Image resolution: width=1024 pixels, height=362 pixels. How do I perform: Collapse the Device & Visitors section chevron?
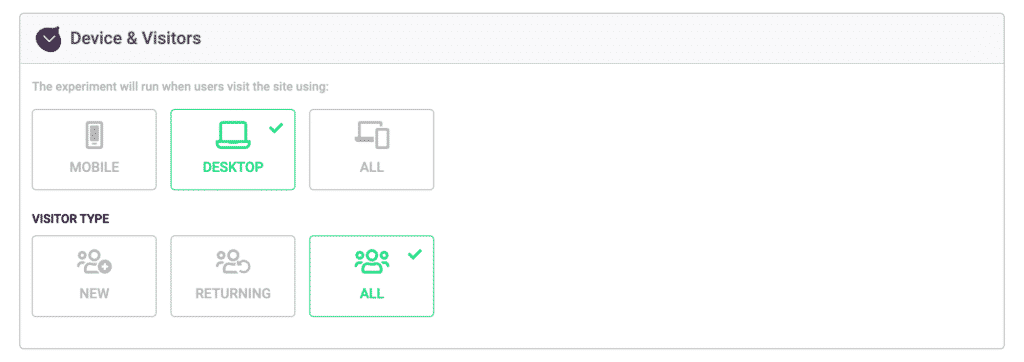pos(48,39)
